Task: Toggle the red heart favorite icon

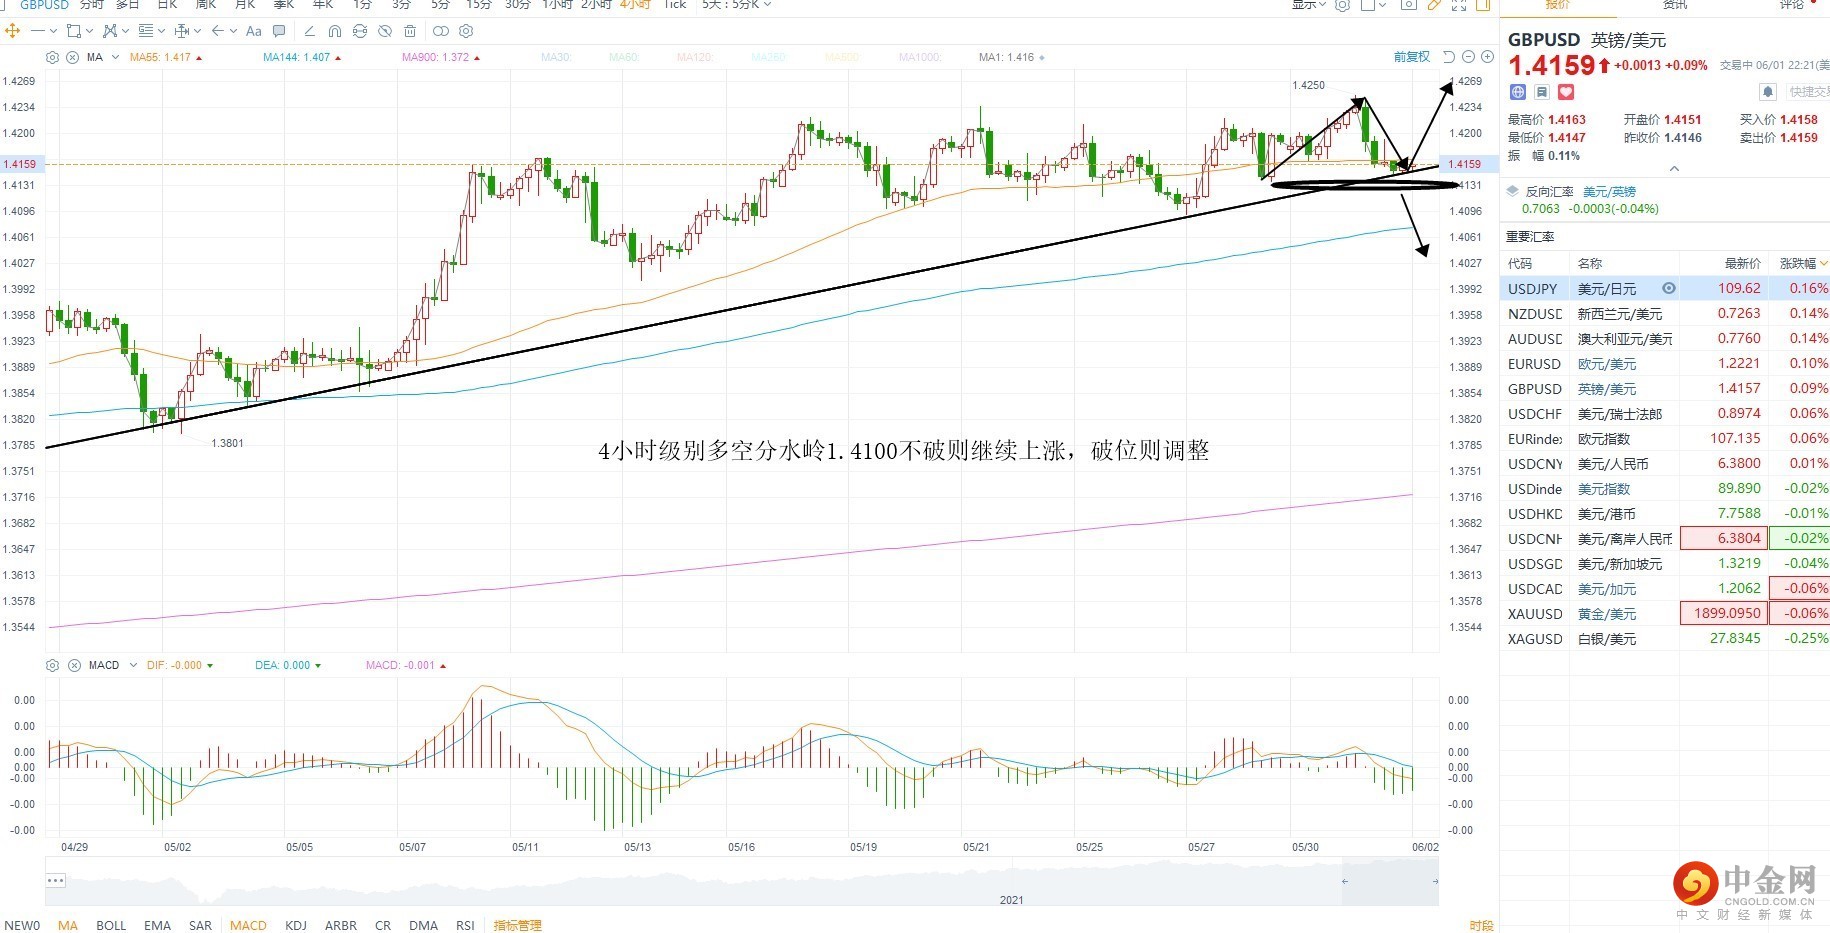Action: [x=1566, y=92]
